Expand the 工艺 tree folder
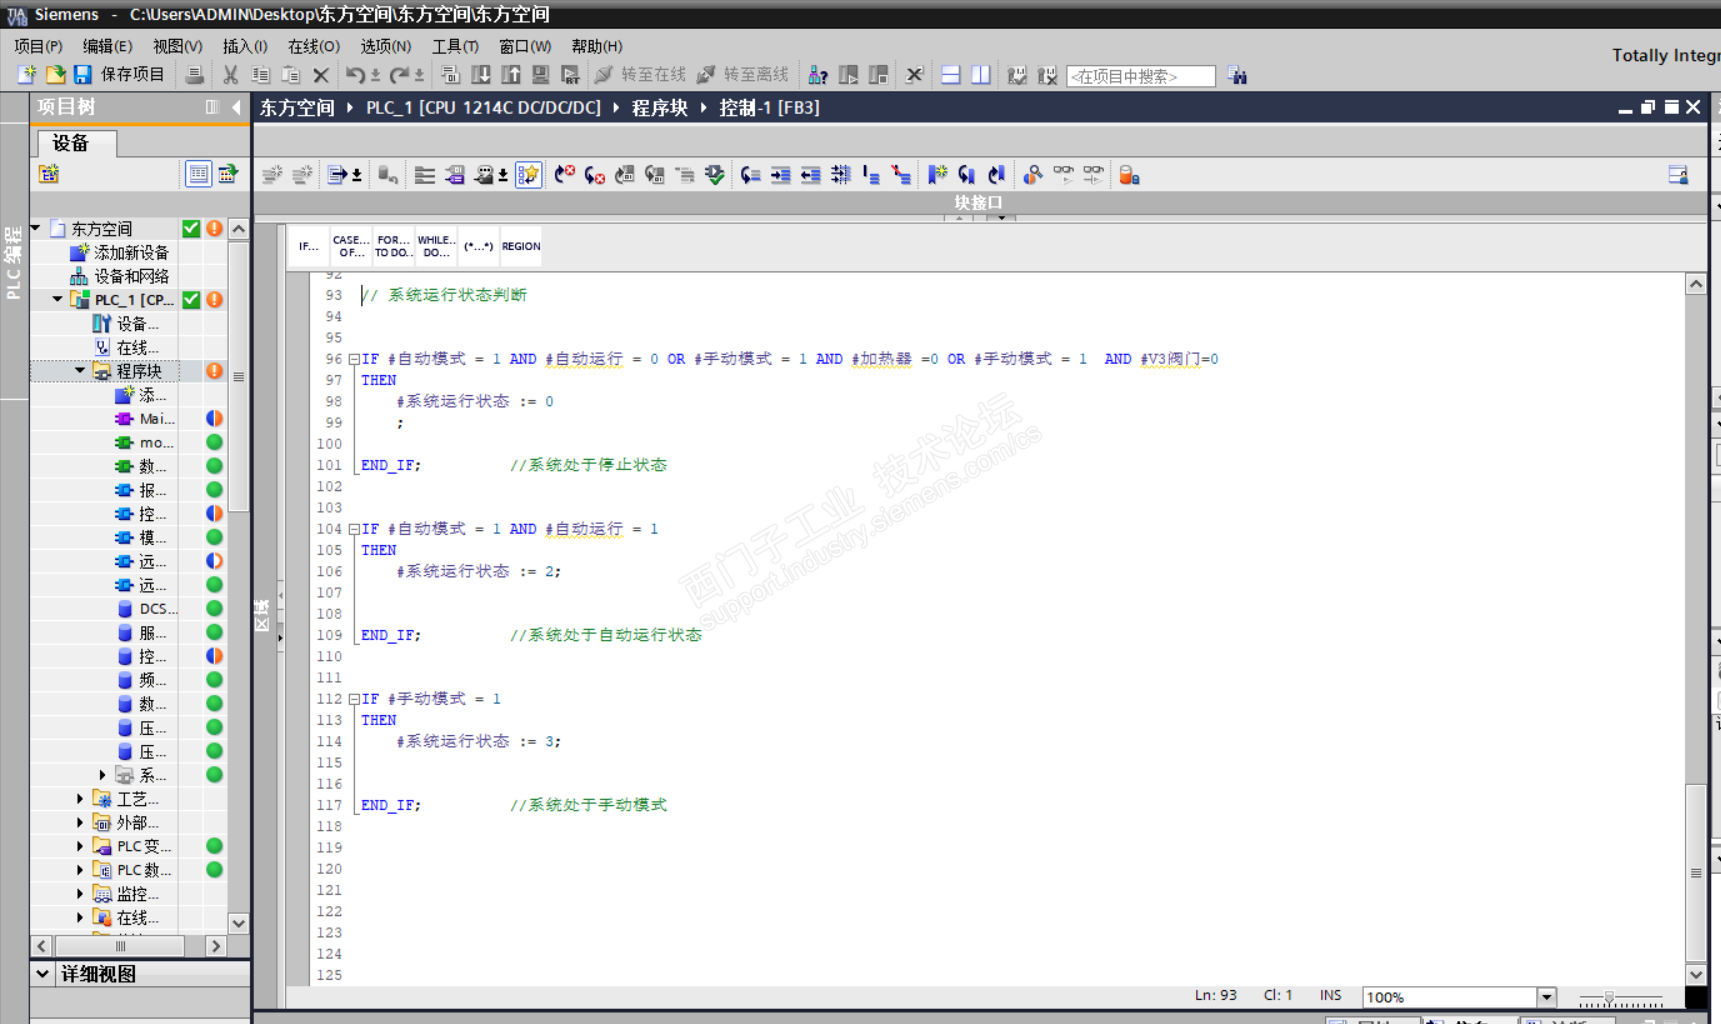Screen dimensions: 1721x1024 tap(80, 799)
